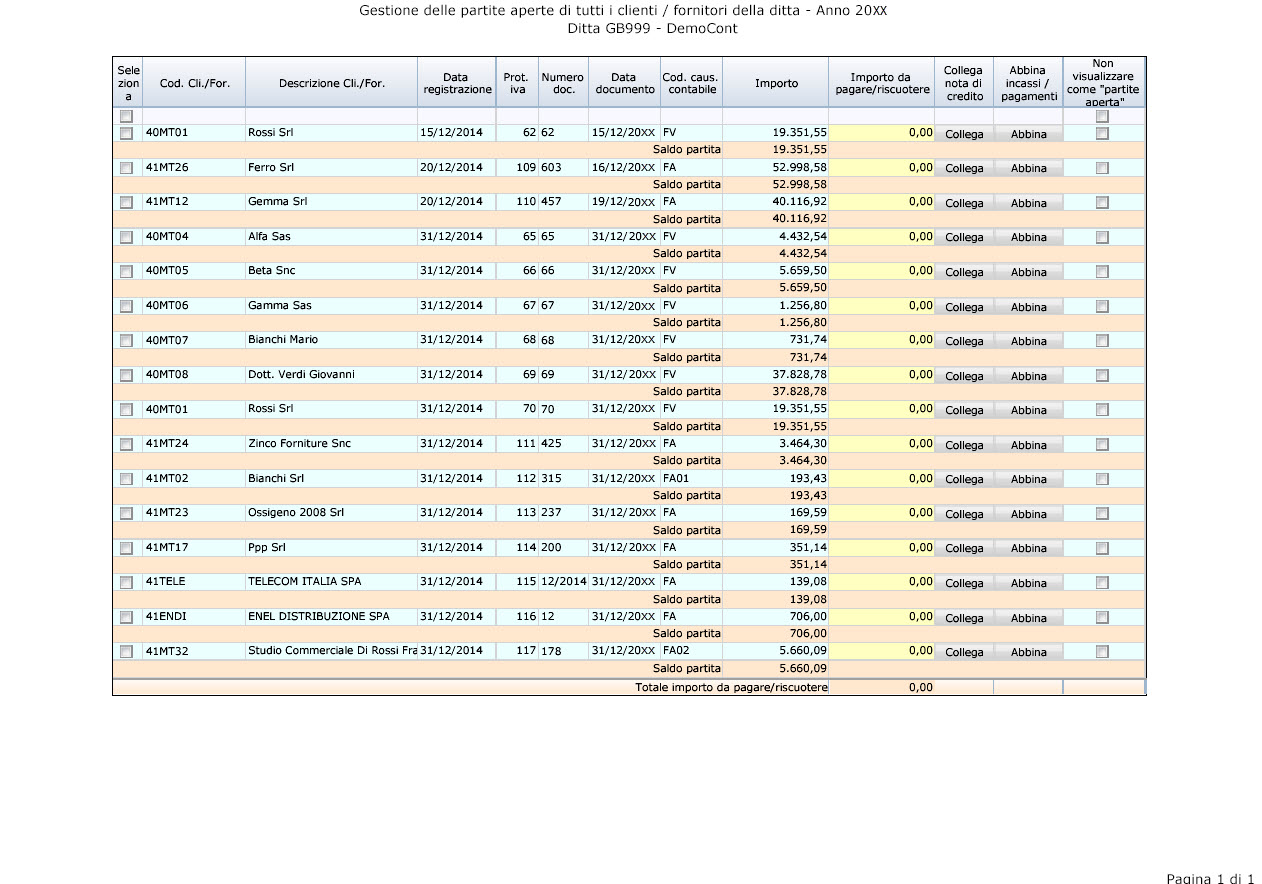Click supplier code 41TELE
This screenshot has height=884, width=1262.
[166, 581]
